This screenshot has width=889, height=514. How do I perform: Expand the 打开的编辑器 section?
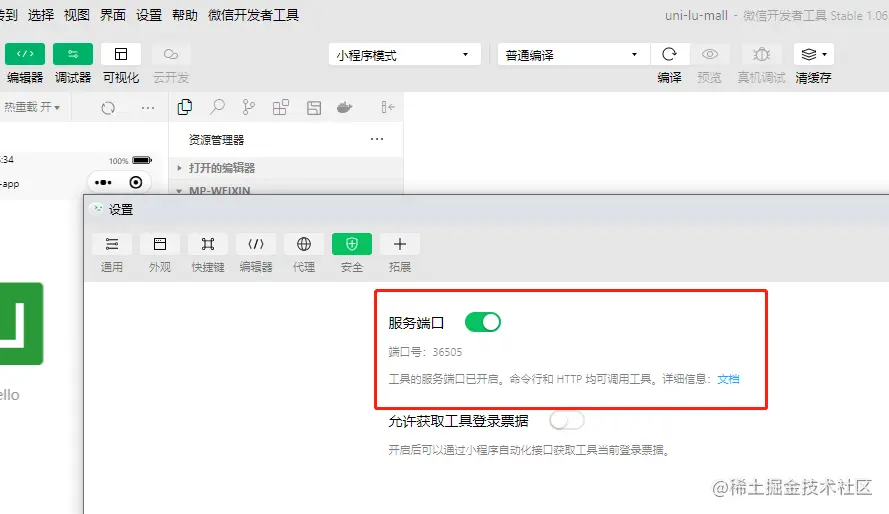pos(286,168)
